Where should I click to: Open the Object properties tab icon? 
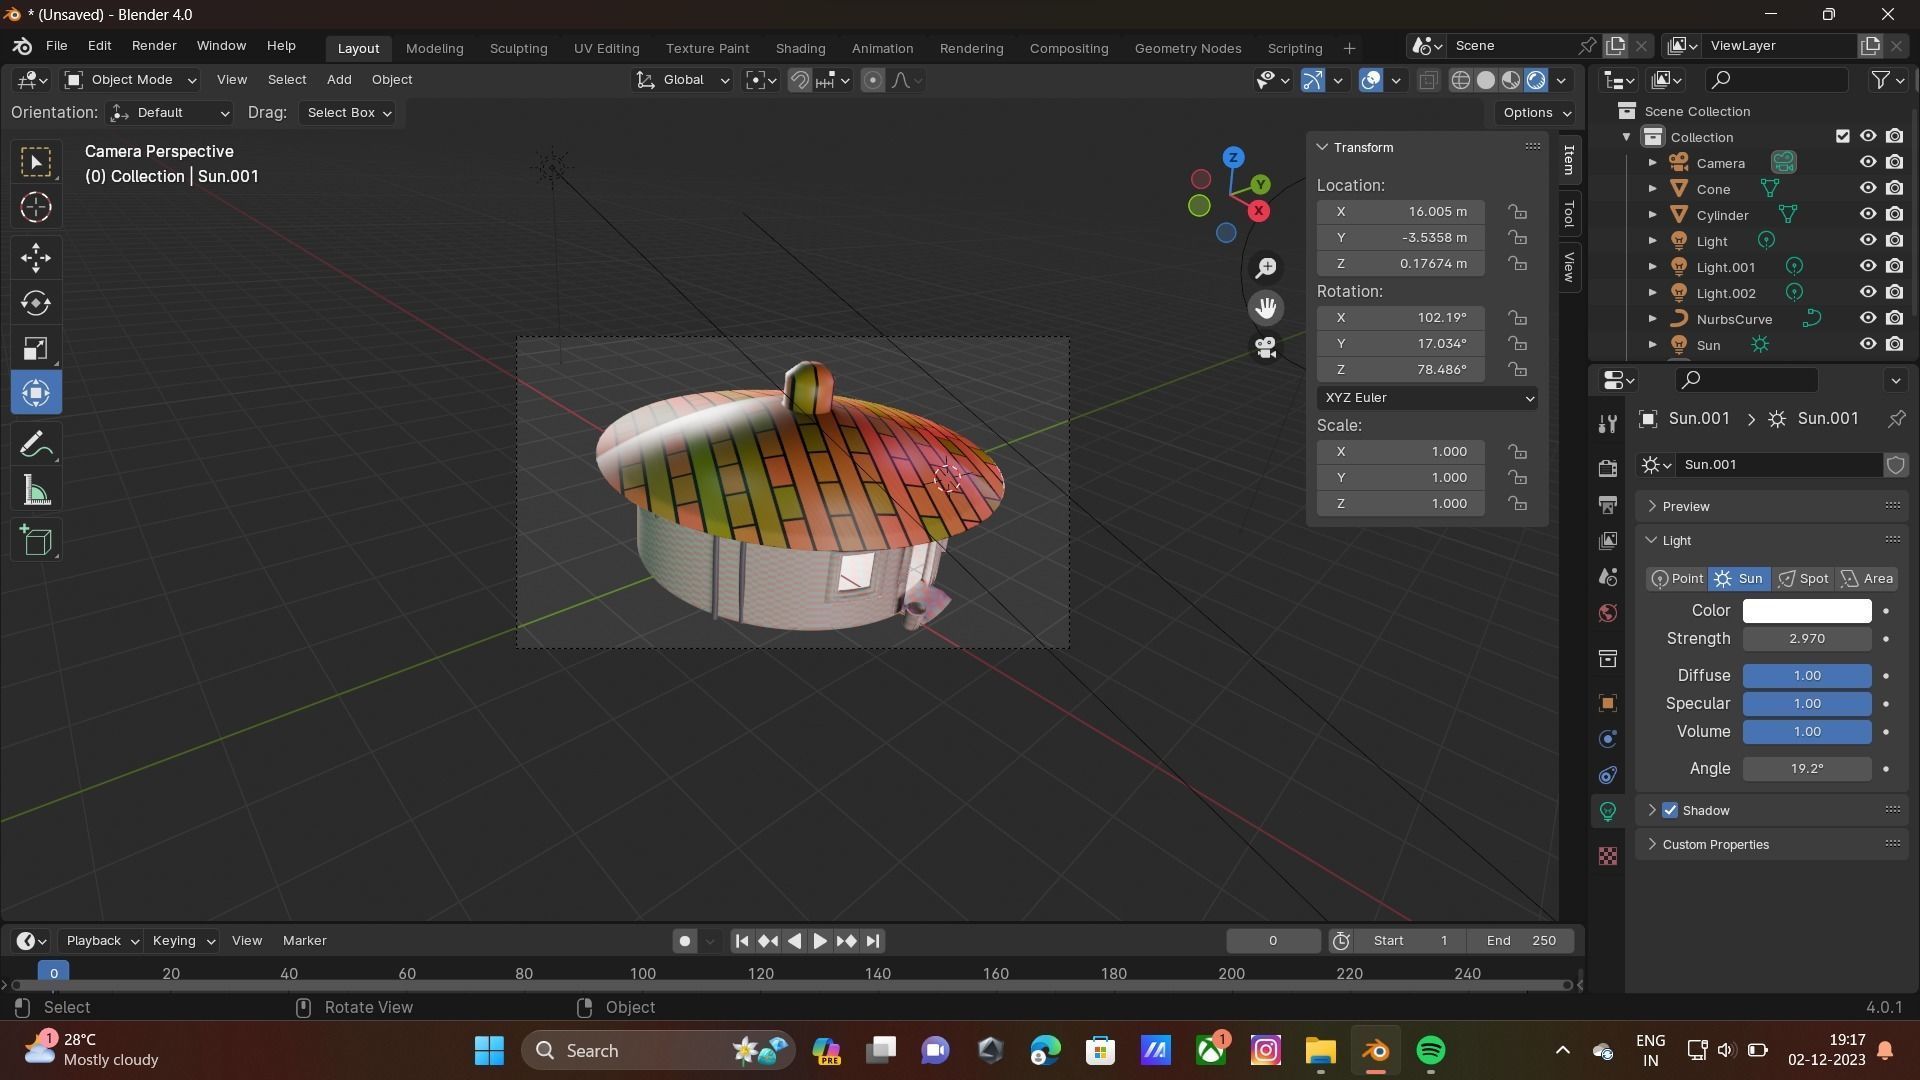1608,703
